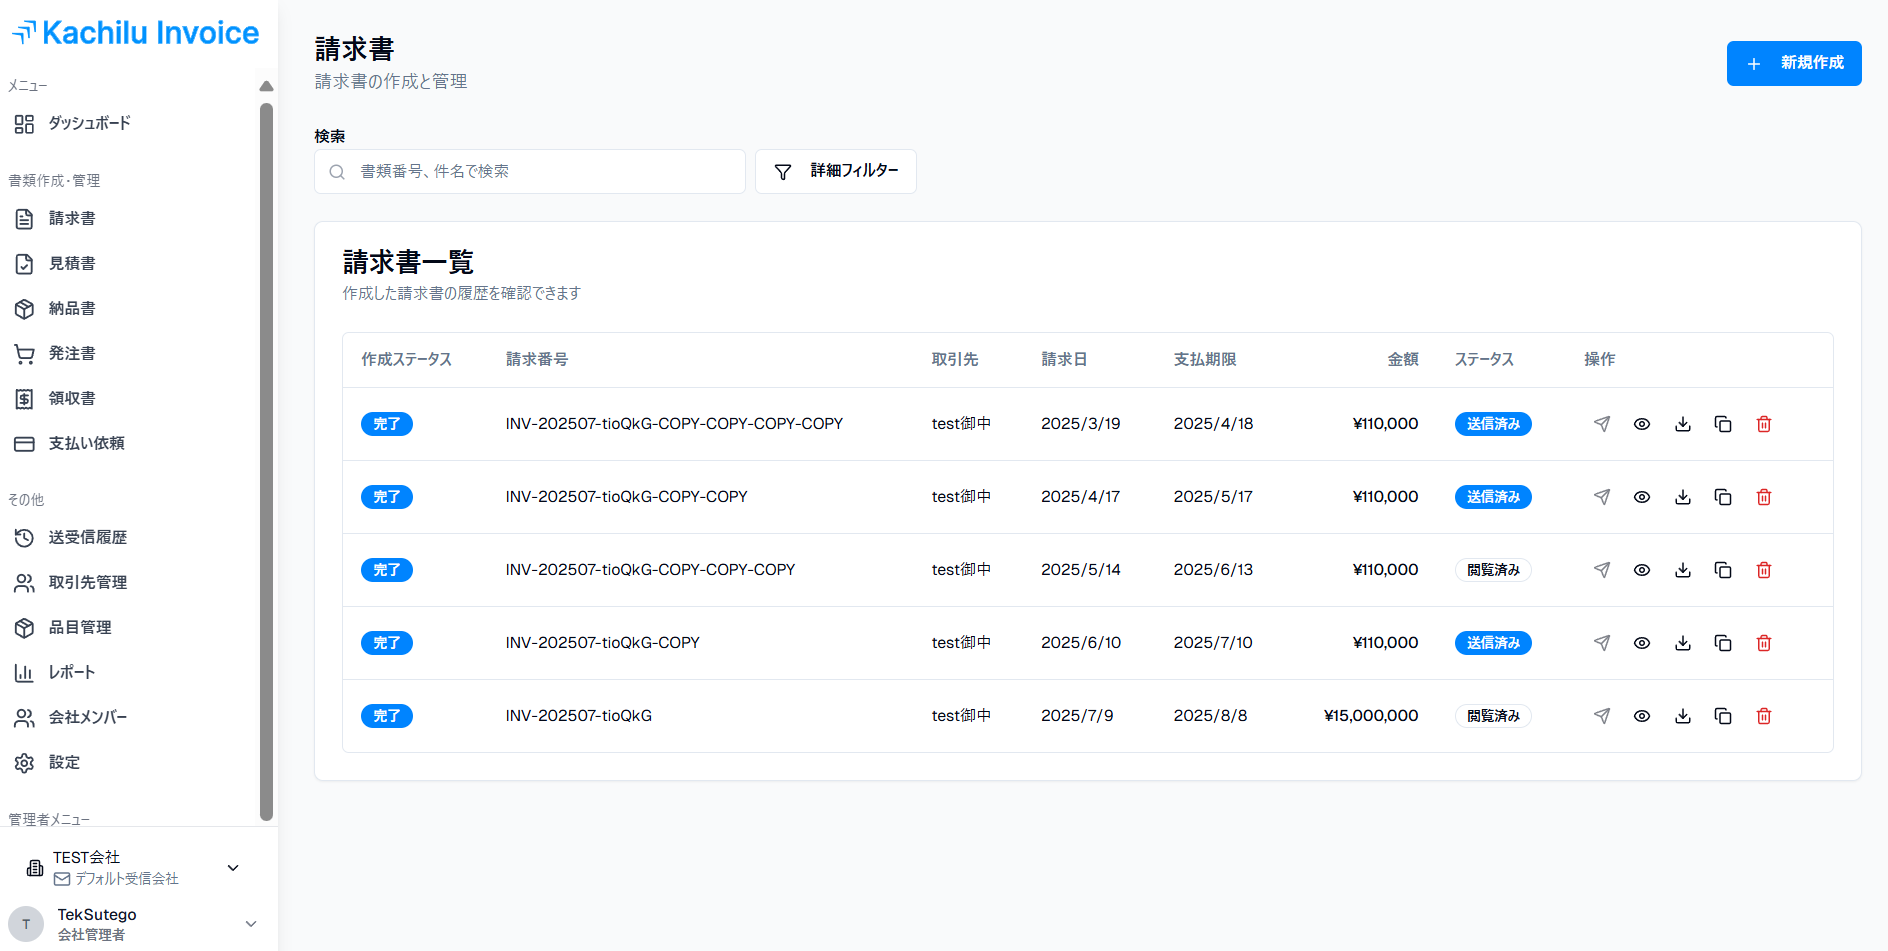
Task: Go to ダッシュボード in the sidebar
Action: (90, 123)
